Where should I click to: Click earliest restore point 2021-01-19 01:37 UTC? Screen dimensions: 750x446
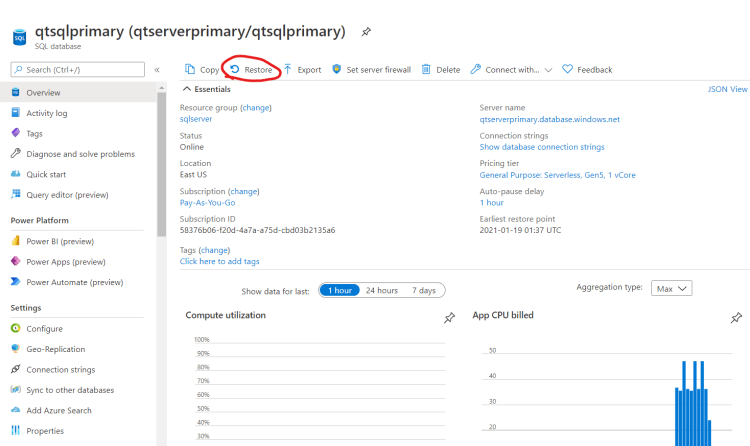point(520,230)
